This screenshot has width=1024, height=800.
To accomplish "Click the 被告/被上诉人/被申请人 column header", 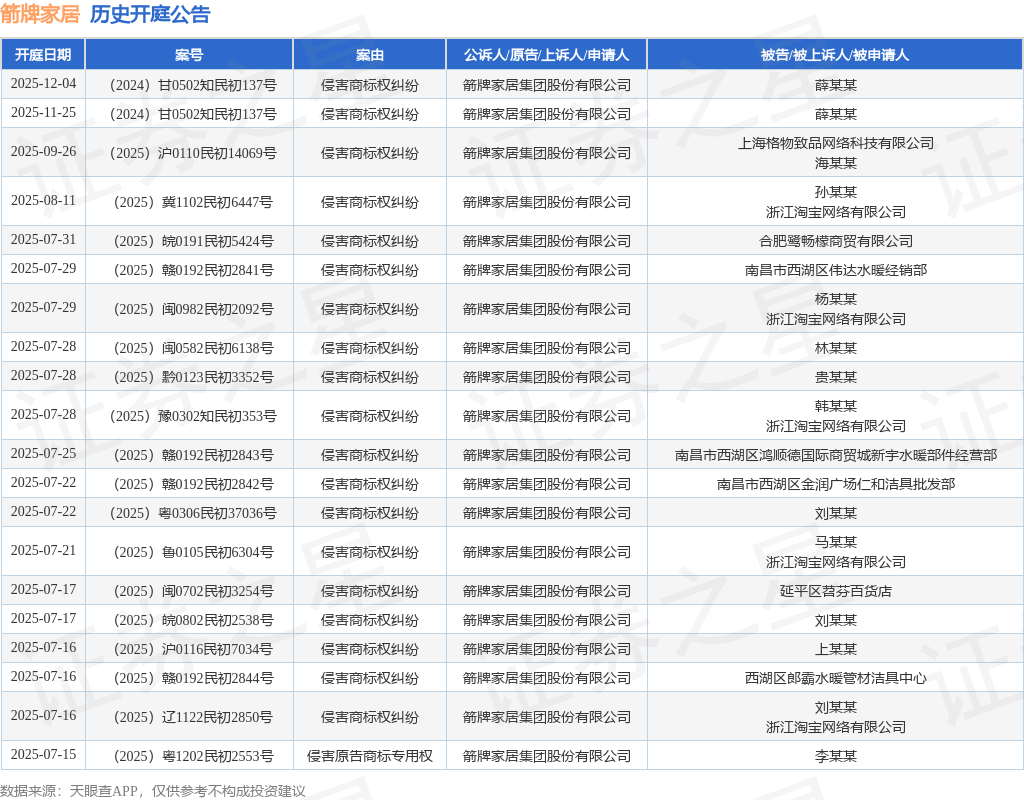I will (835, 55).
